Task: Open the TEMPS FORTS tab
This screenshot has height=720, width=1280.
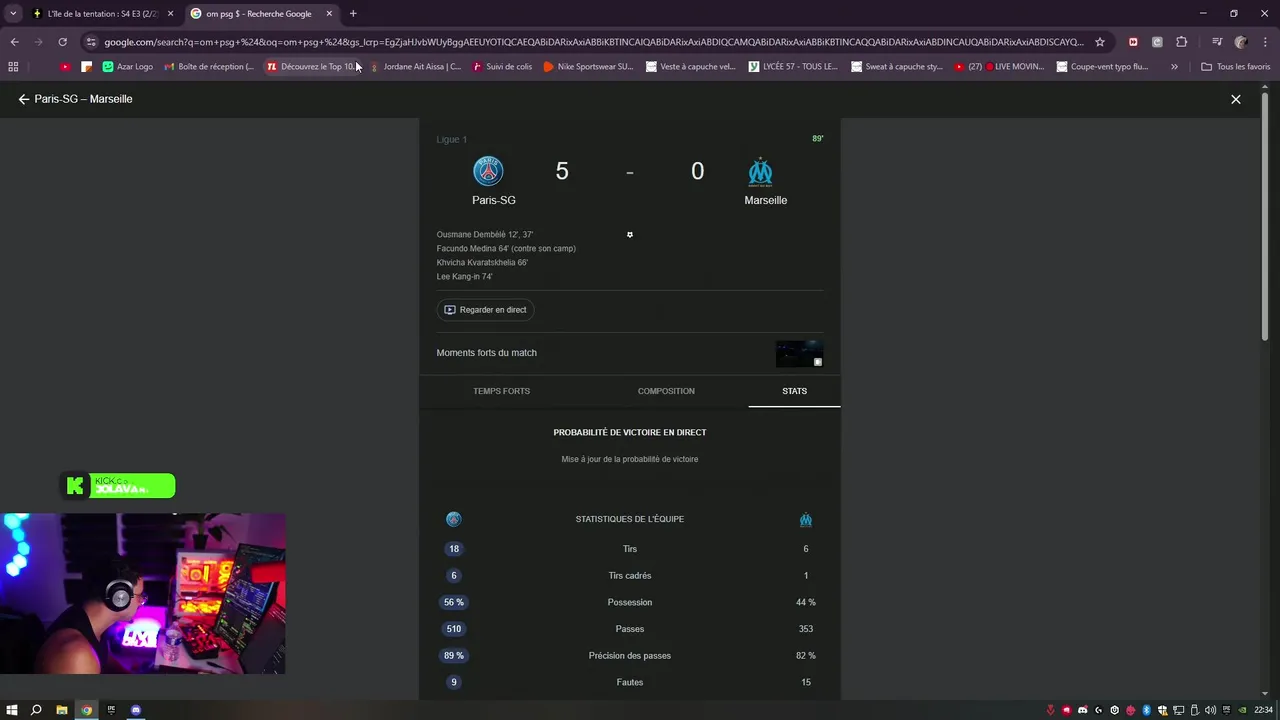Action: pos(501,391)
